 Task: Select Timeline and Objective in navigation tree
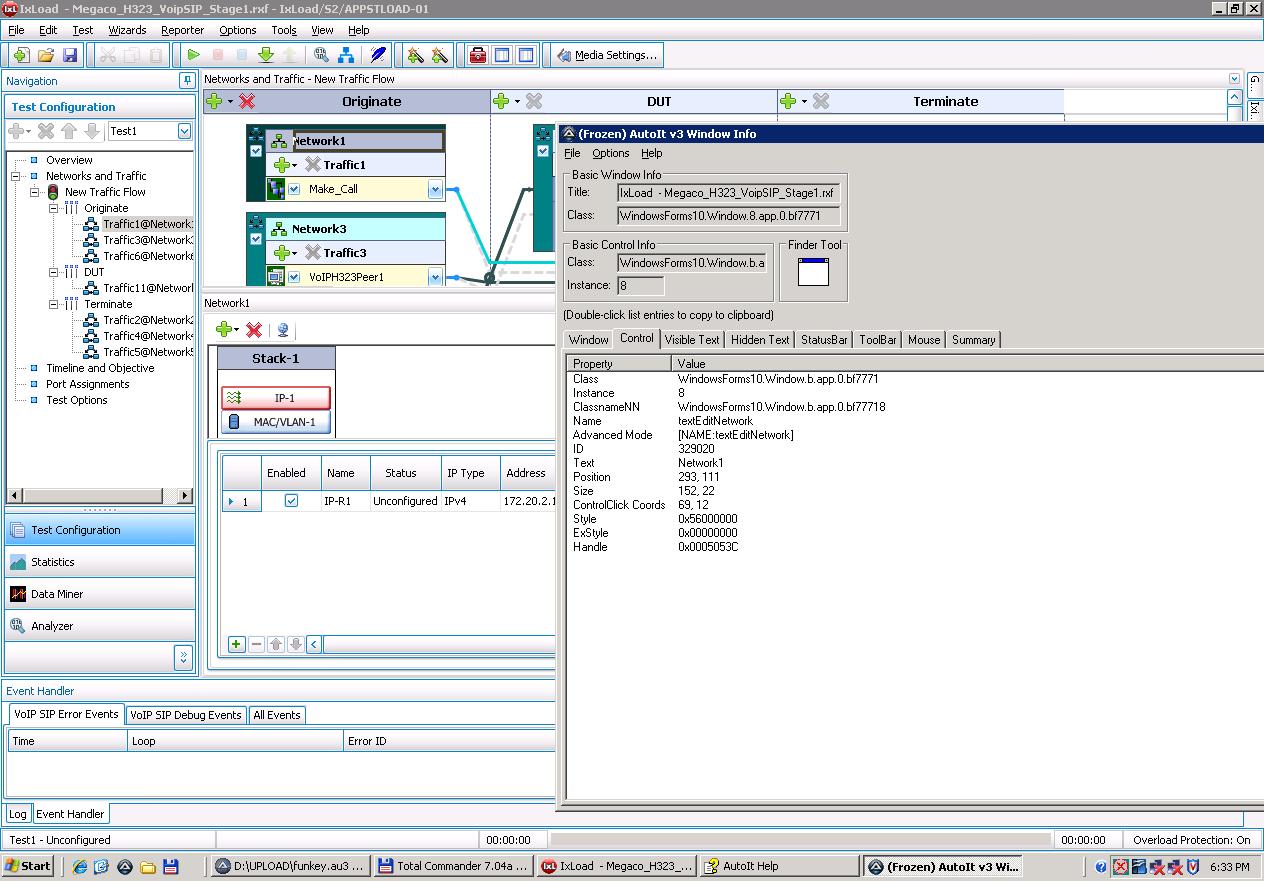(100, 368)
